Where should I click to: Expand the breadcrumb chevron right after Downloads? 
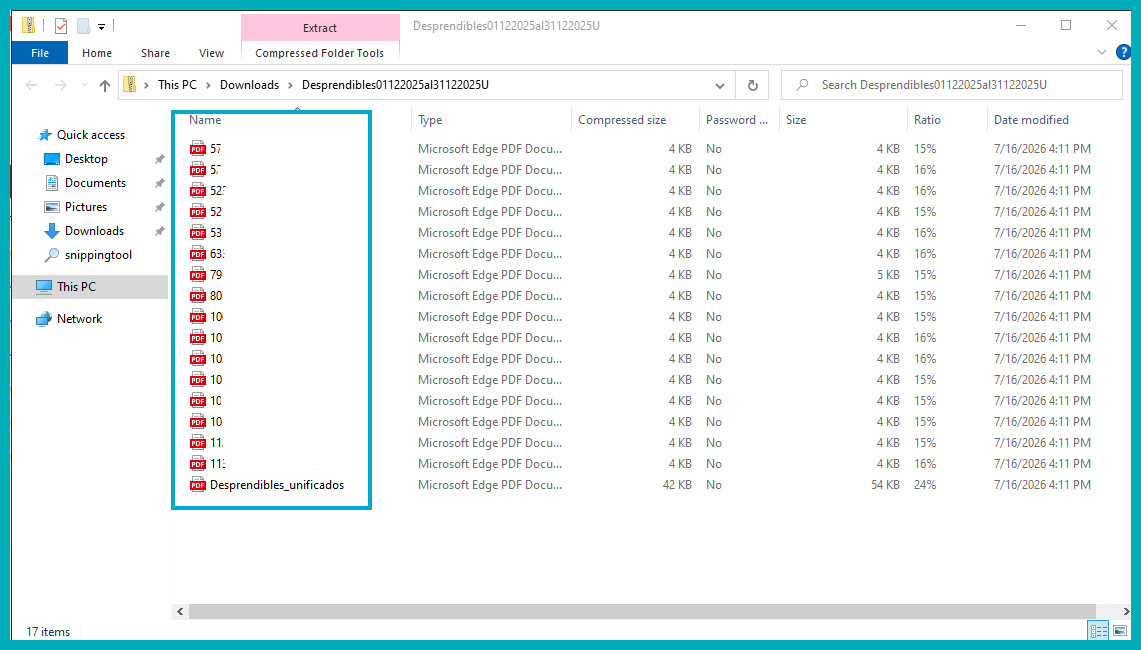[291, 85]
